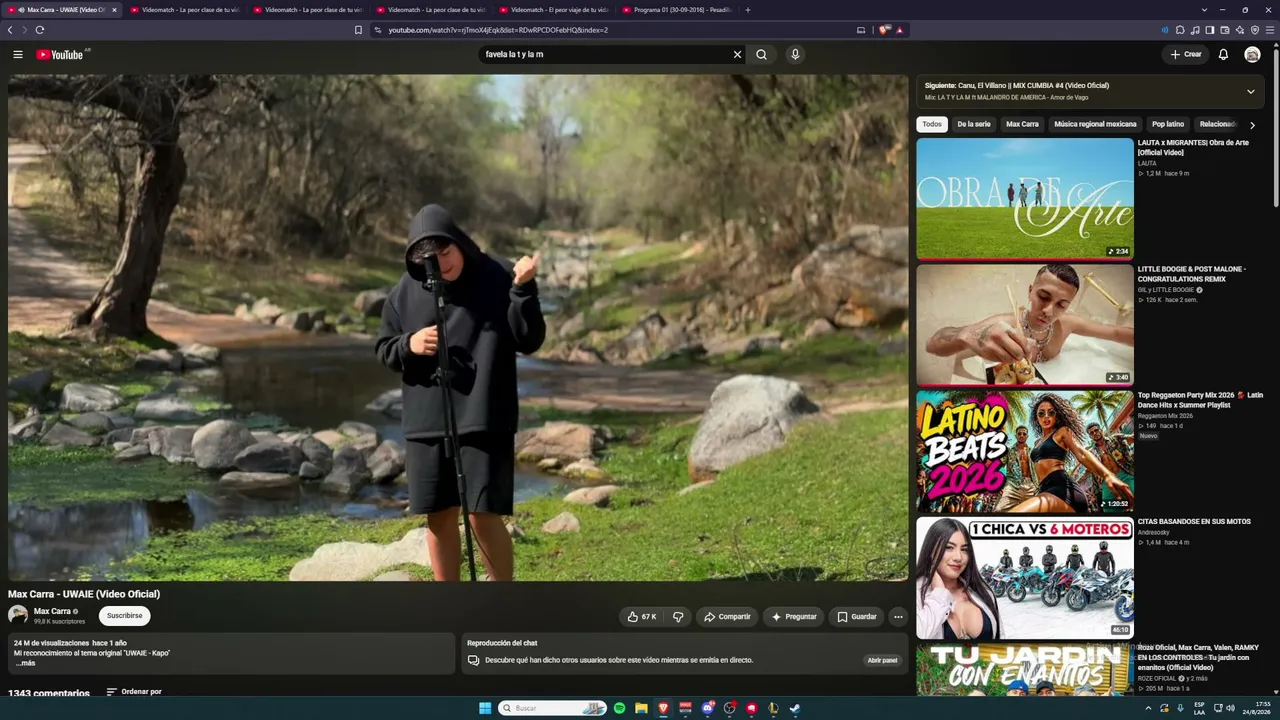The width and height of the screenshot is (1280, 720).
Task: Select the 'De la serie' chip
Action: 974,124
